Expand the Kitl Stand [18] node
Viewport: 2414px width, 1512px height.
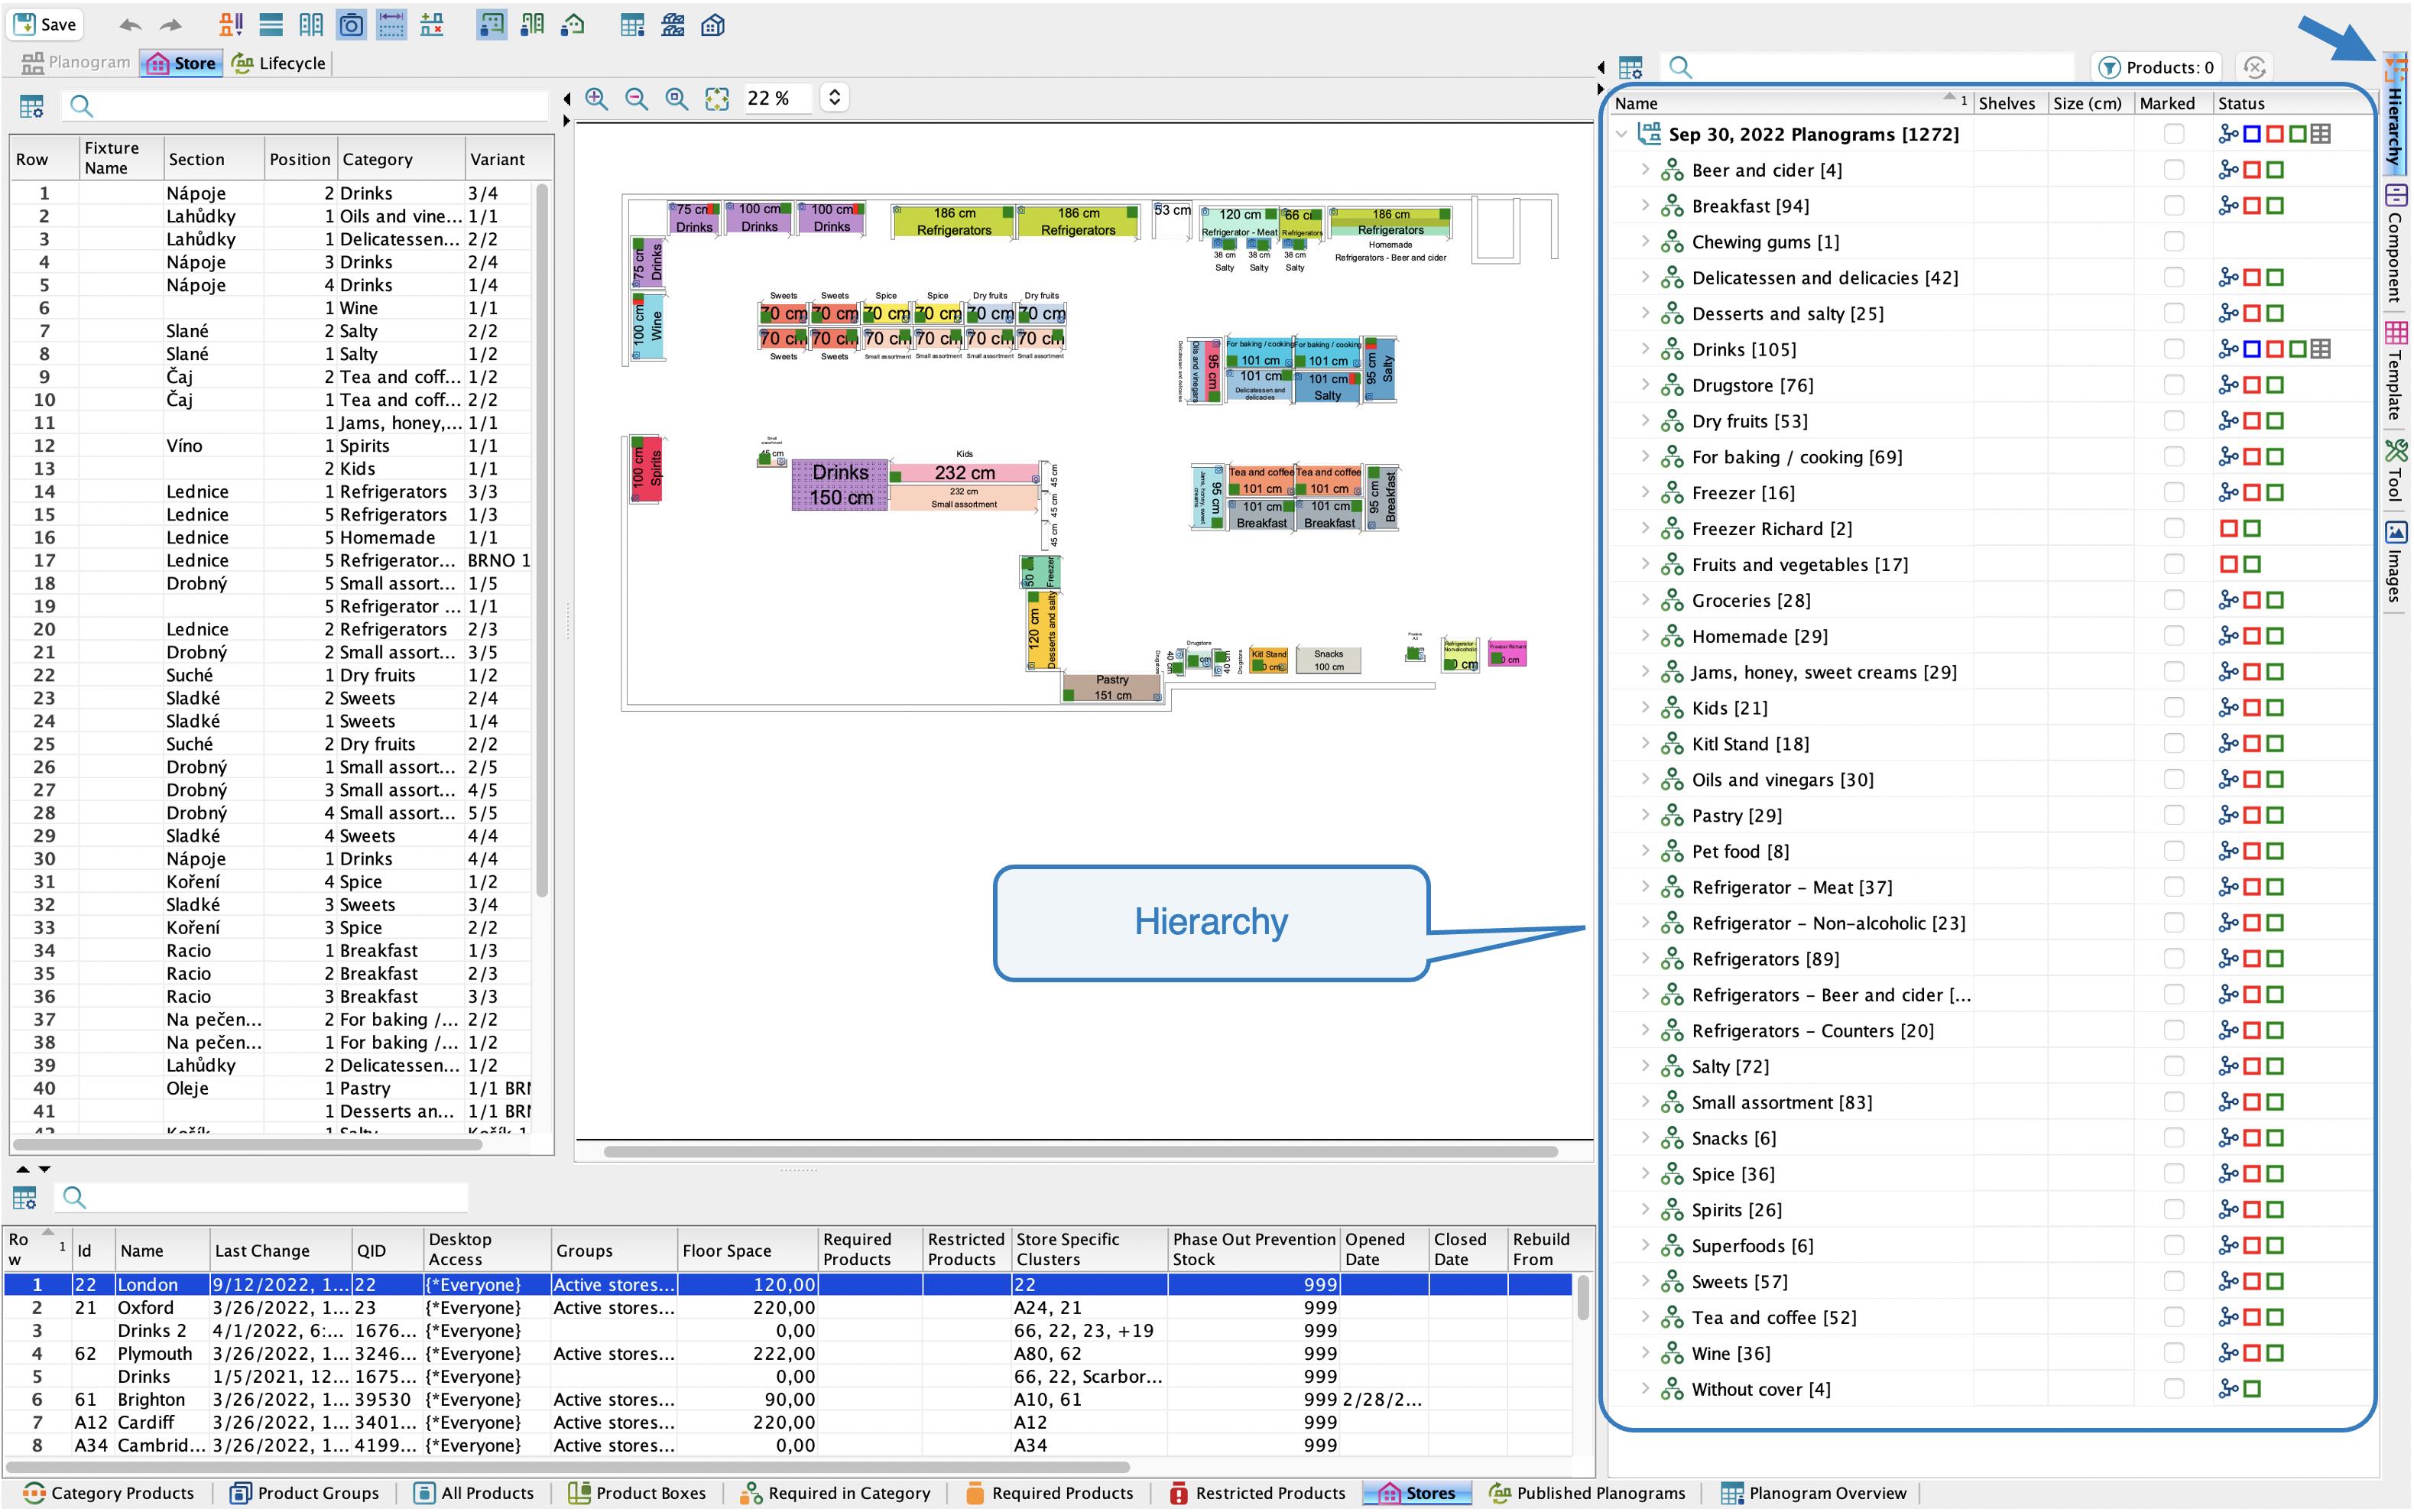pyautogui.click(x=1645, y=743)
